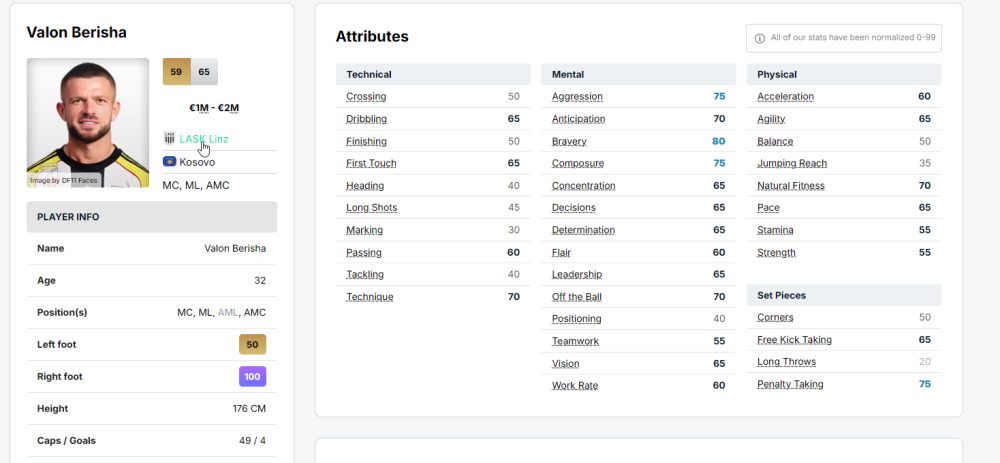Click the gold 59 current rating badge
1000x463 pixels.
[176, 72]
